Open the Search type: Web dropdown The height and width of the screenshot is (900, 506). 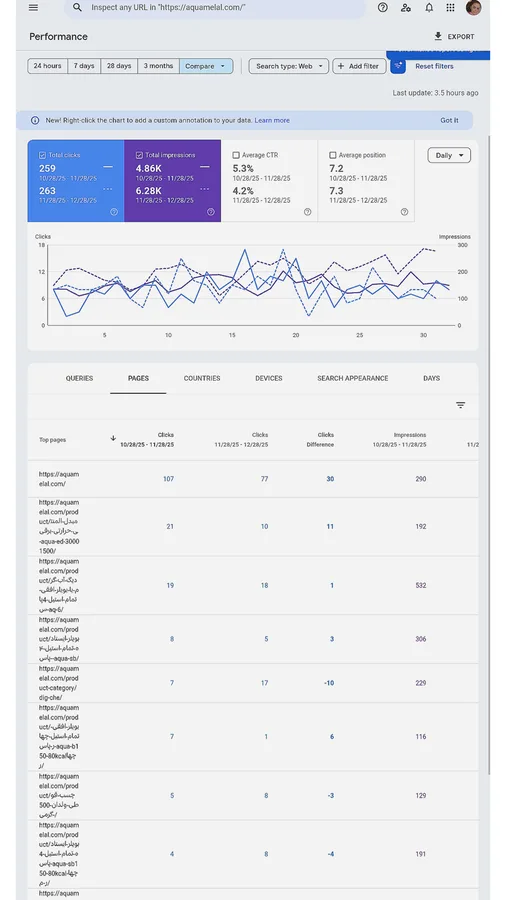coord(289,66)
